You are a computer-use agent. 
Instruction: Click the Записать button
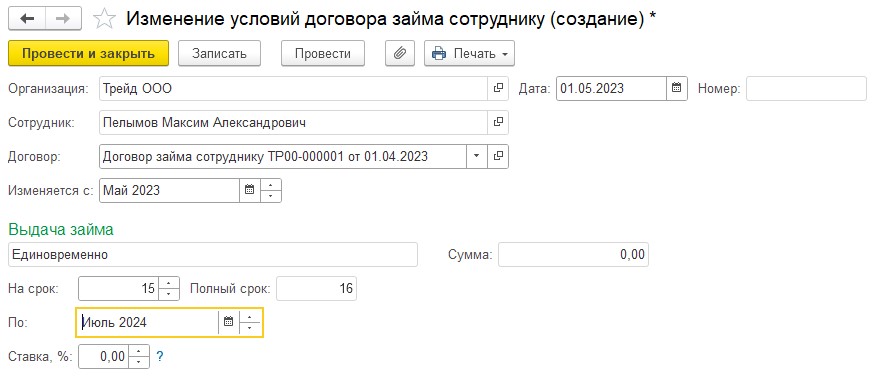[x=219, y=53]
